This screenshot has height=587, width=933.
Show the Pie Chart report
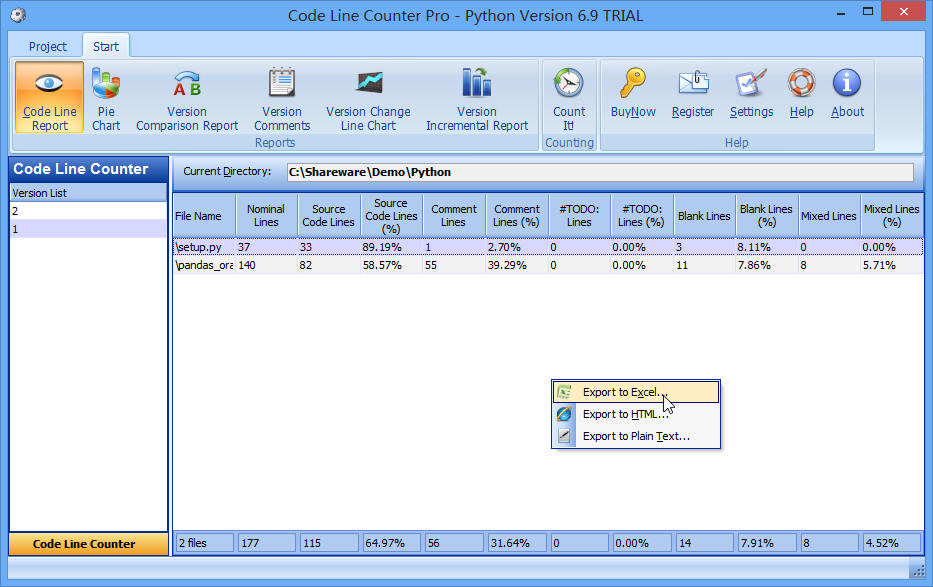tap(106, 98)
